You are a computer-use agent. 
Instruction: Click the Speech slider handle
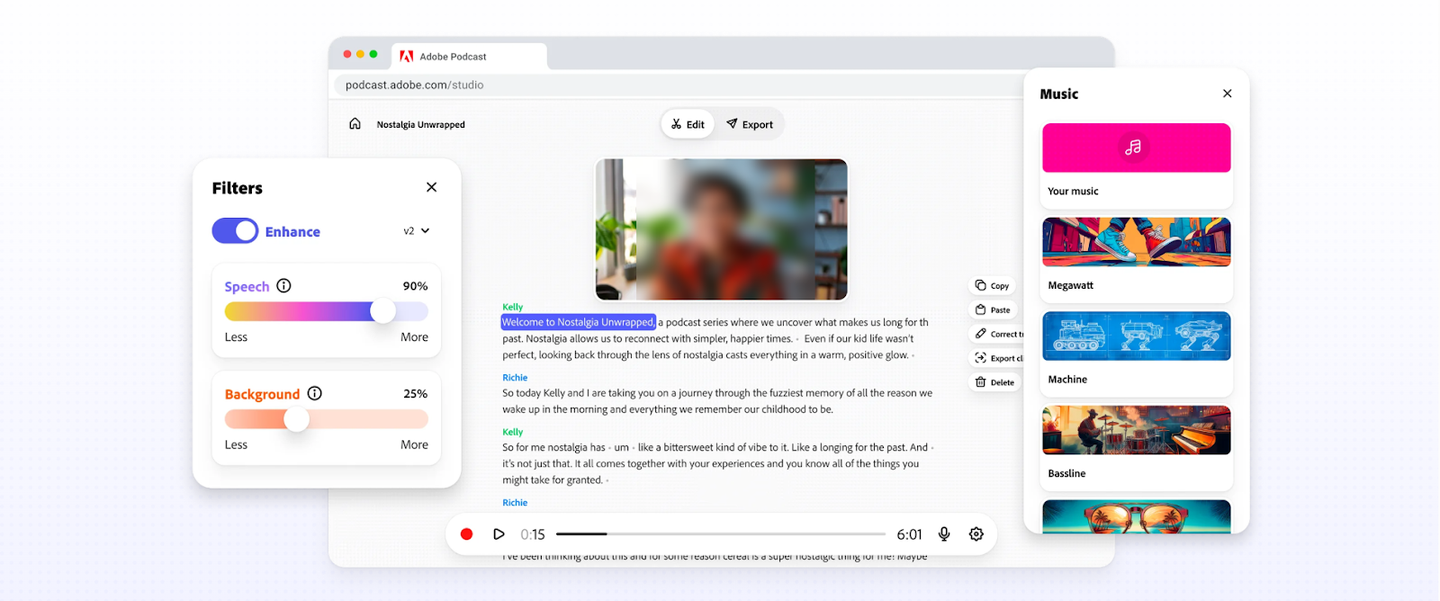pyautogui.click(x=383, y=311)
